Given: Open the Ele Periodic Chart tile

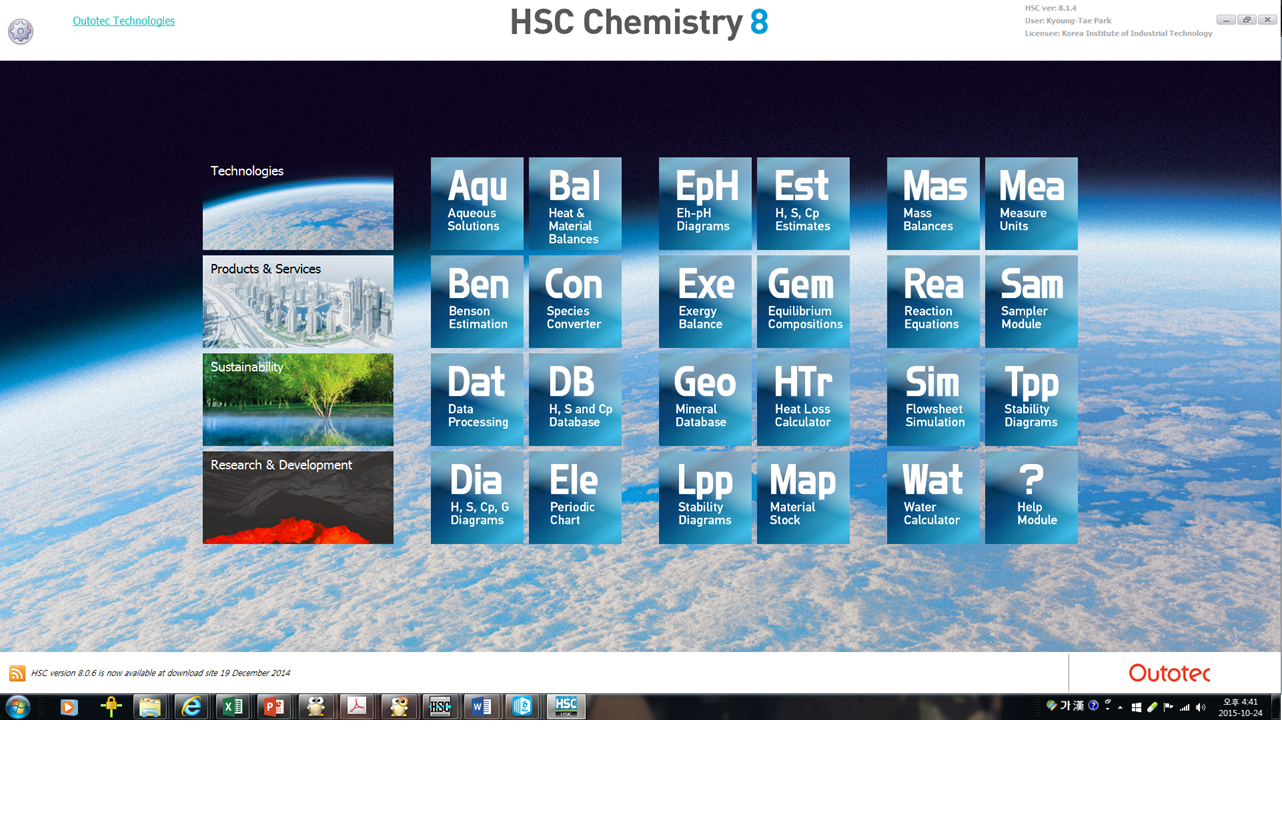Looking at the screenshot, I should pyautogui.click(x=575, y=497).
